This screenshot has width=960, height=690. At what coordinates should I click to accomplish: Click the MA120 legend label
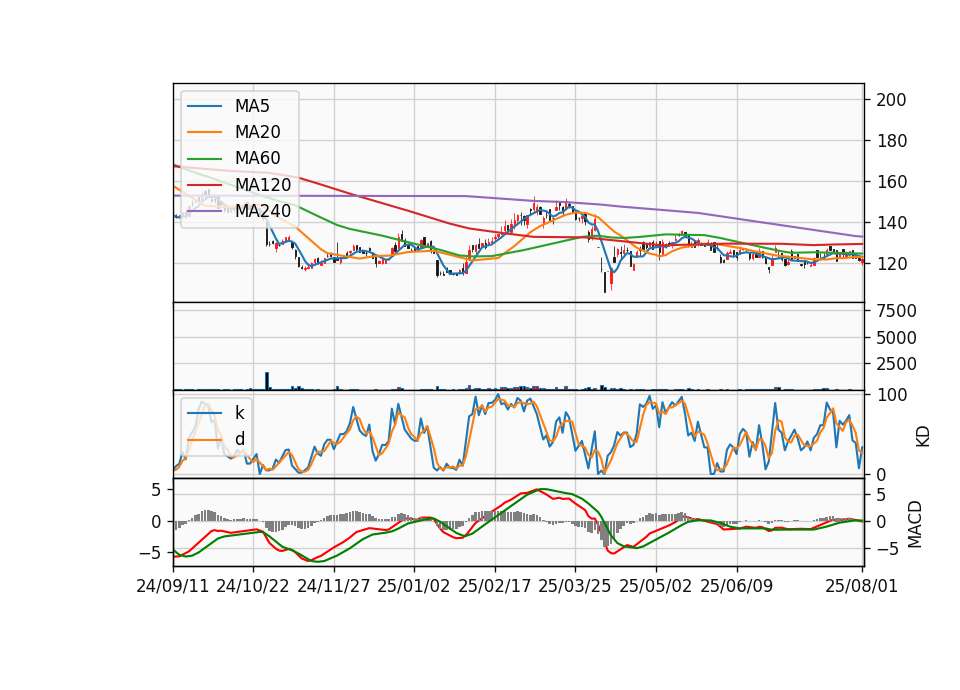click(x=263, y=184)
